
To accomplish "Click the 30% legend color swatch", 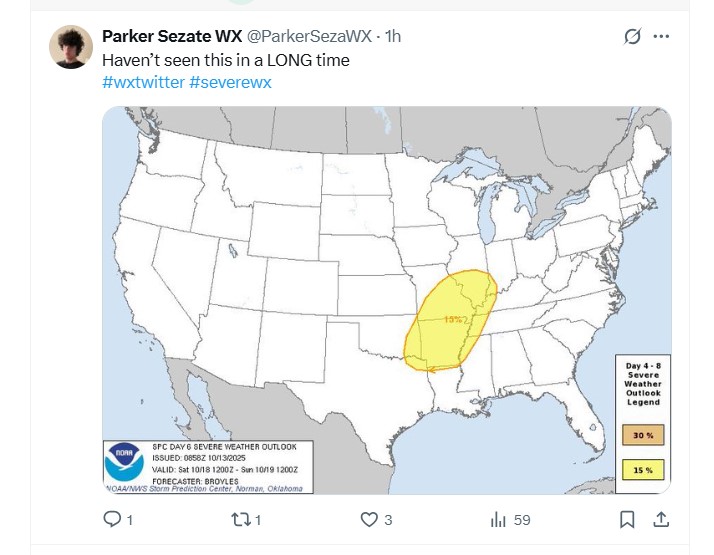I will 642,435.
